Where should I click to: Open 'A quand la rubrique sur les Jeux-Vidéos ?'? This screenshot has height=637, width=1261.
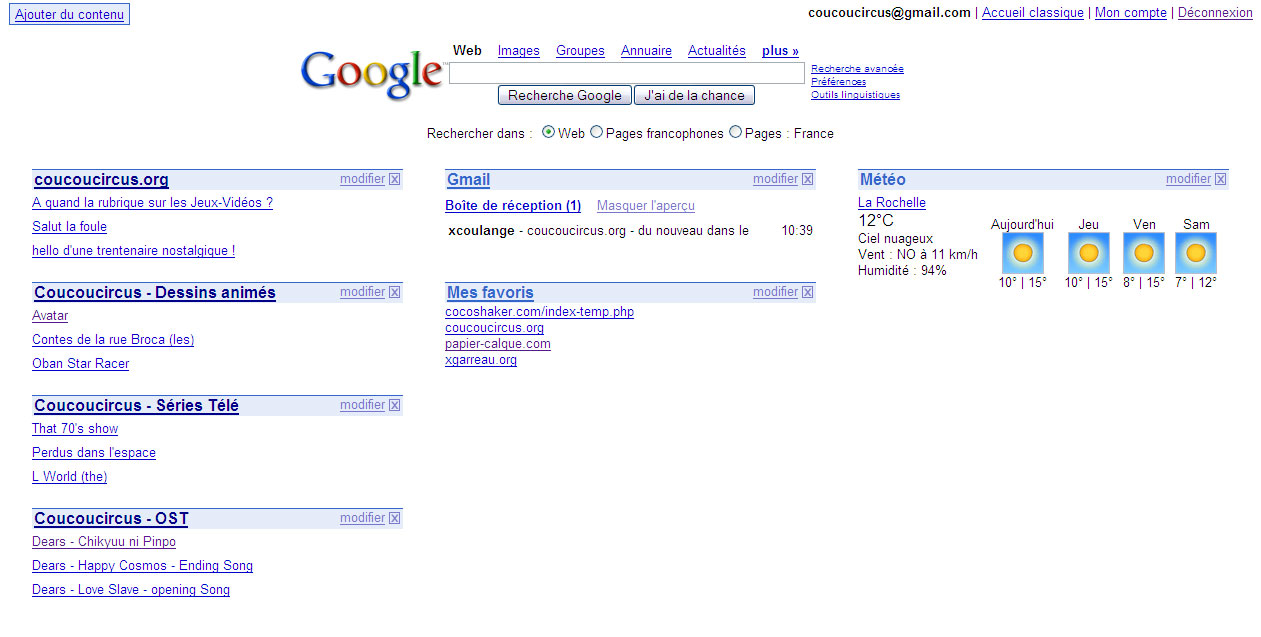pyautogui.click(x=152, y=203)
